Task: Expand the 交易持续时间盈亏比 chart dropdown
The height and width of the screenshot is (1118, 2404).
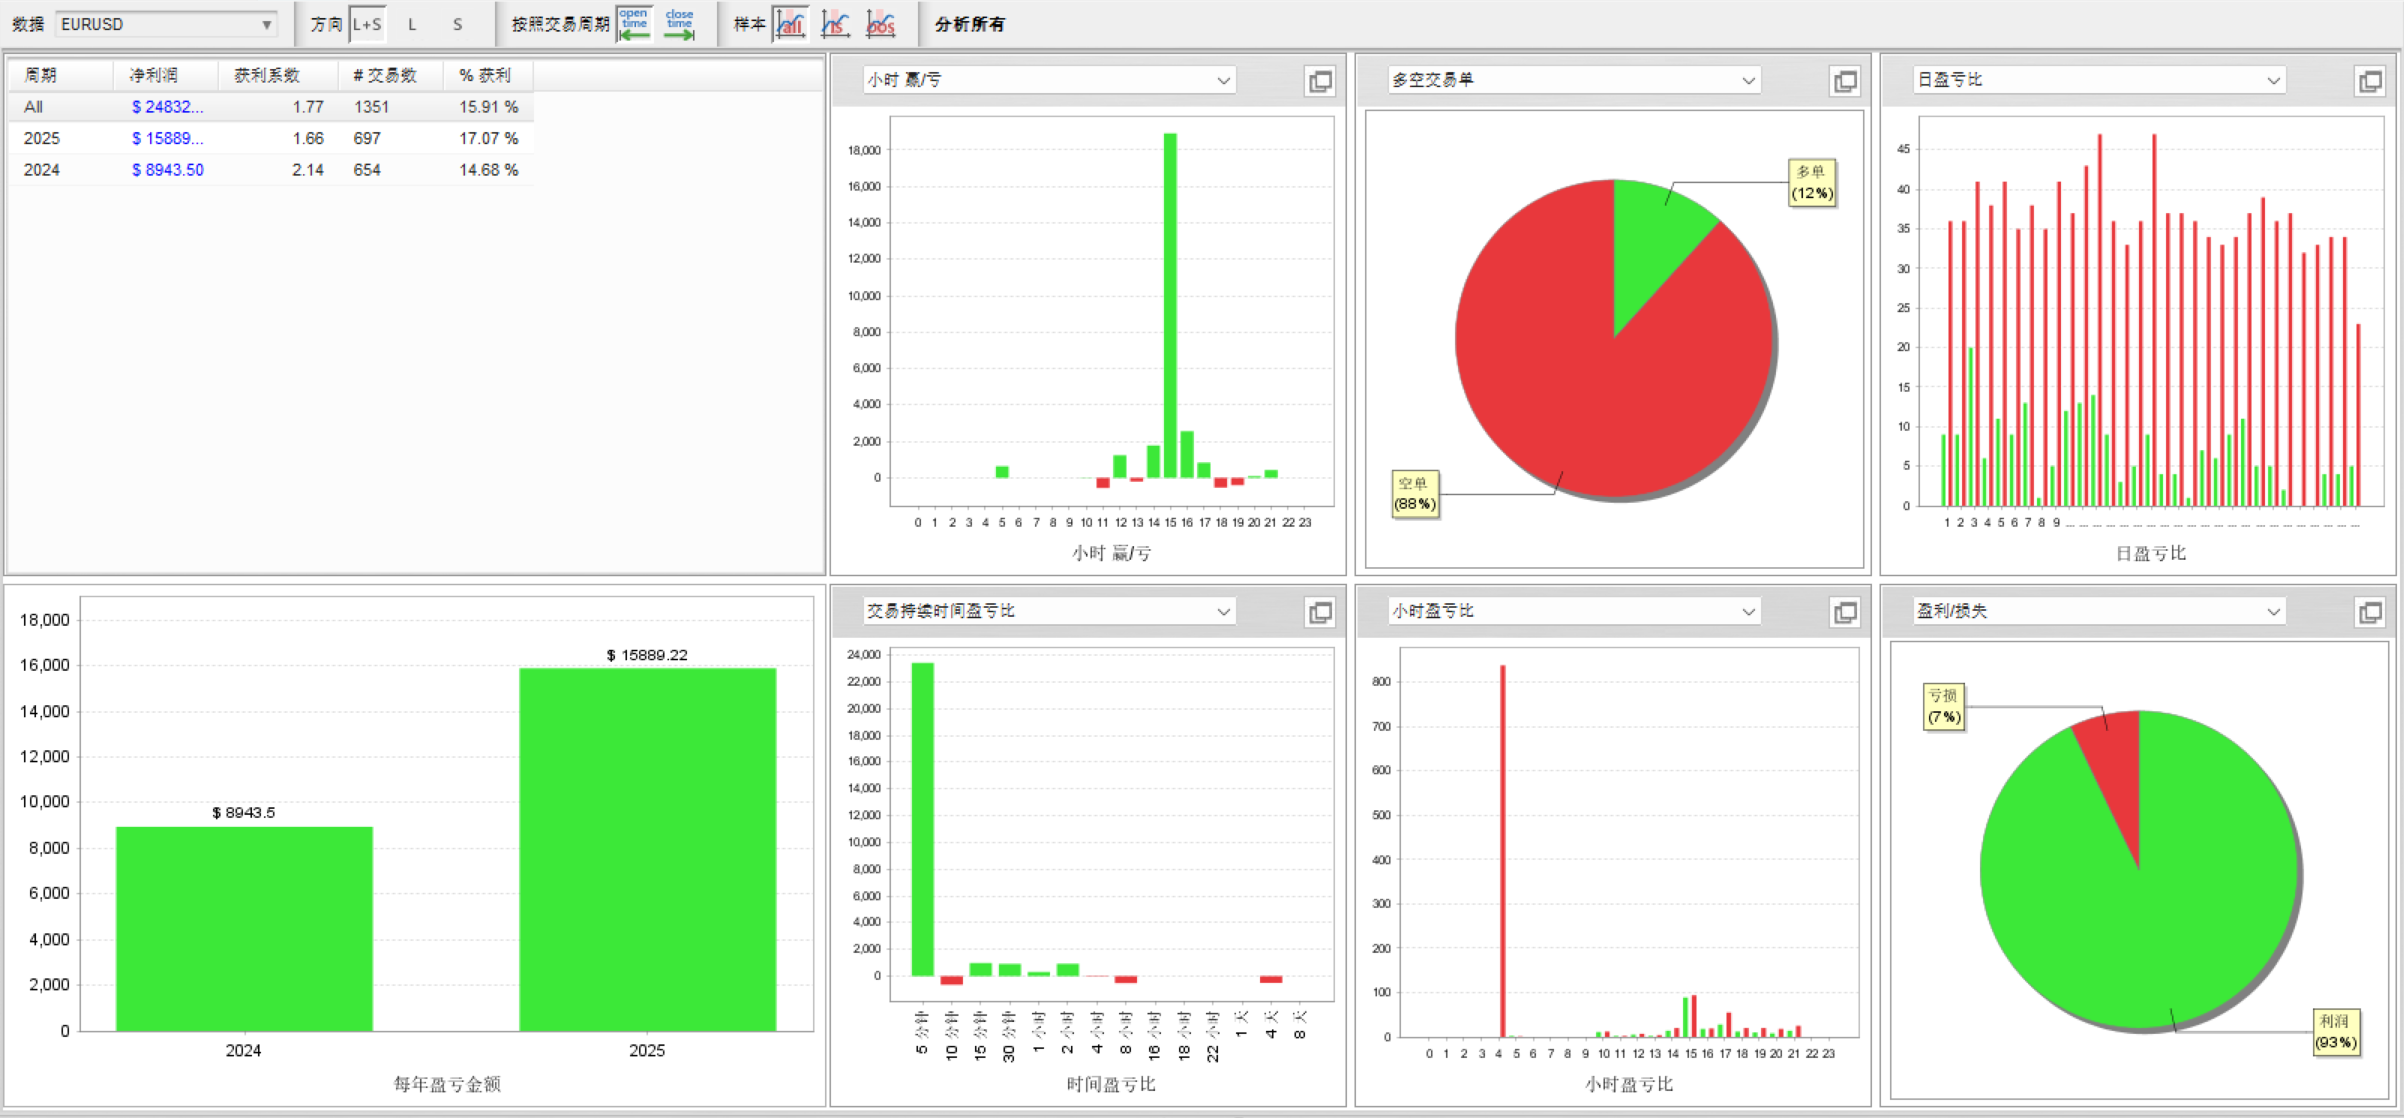Action: tap(1049, 611)
